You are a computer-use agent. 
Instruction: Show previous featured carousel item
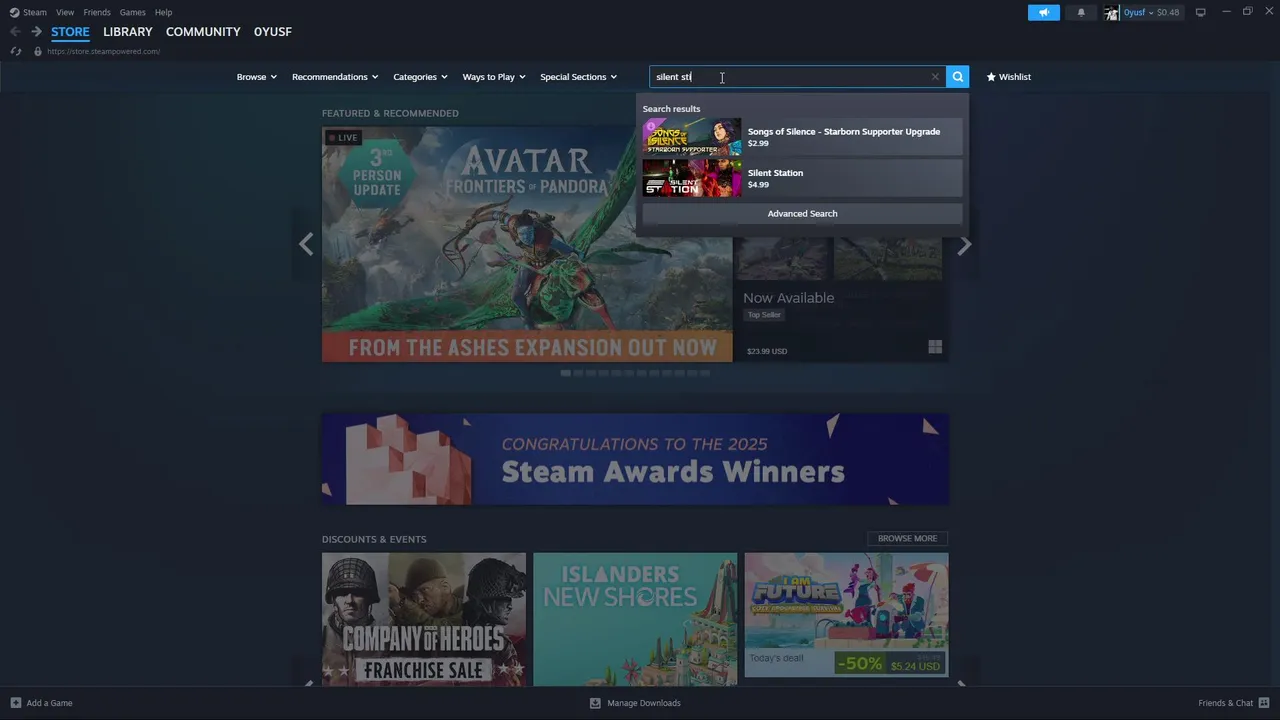pyautogui.click(x=306, y=244)
